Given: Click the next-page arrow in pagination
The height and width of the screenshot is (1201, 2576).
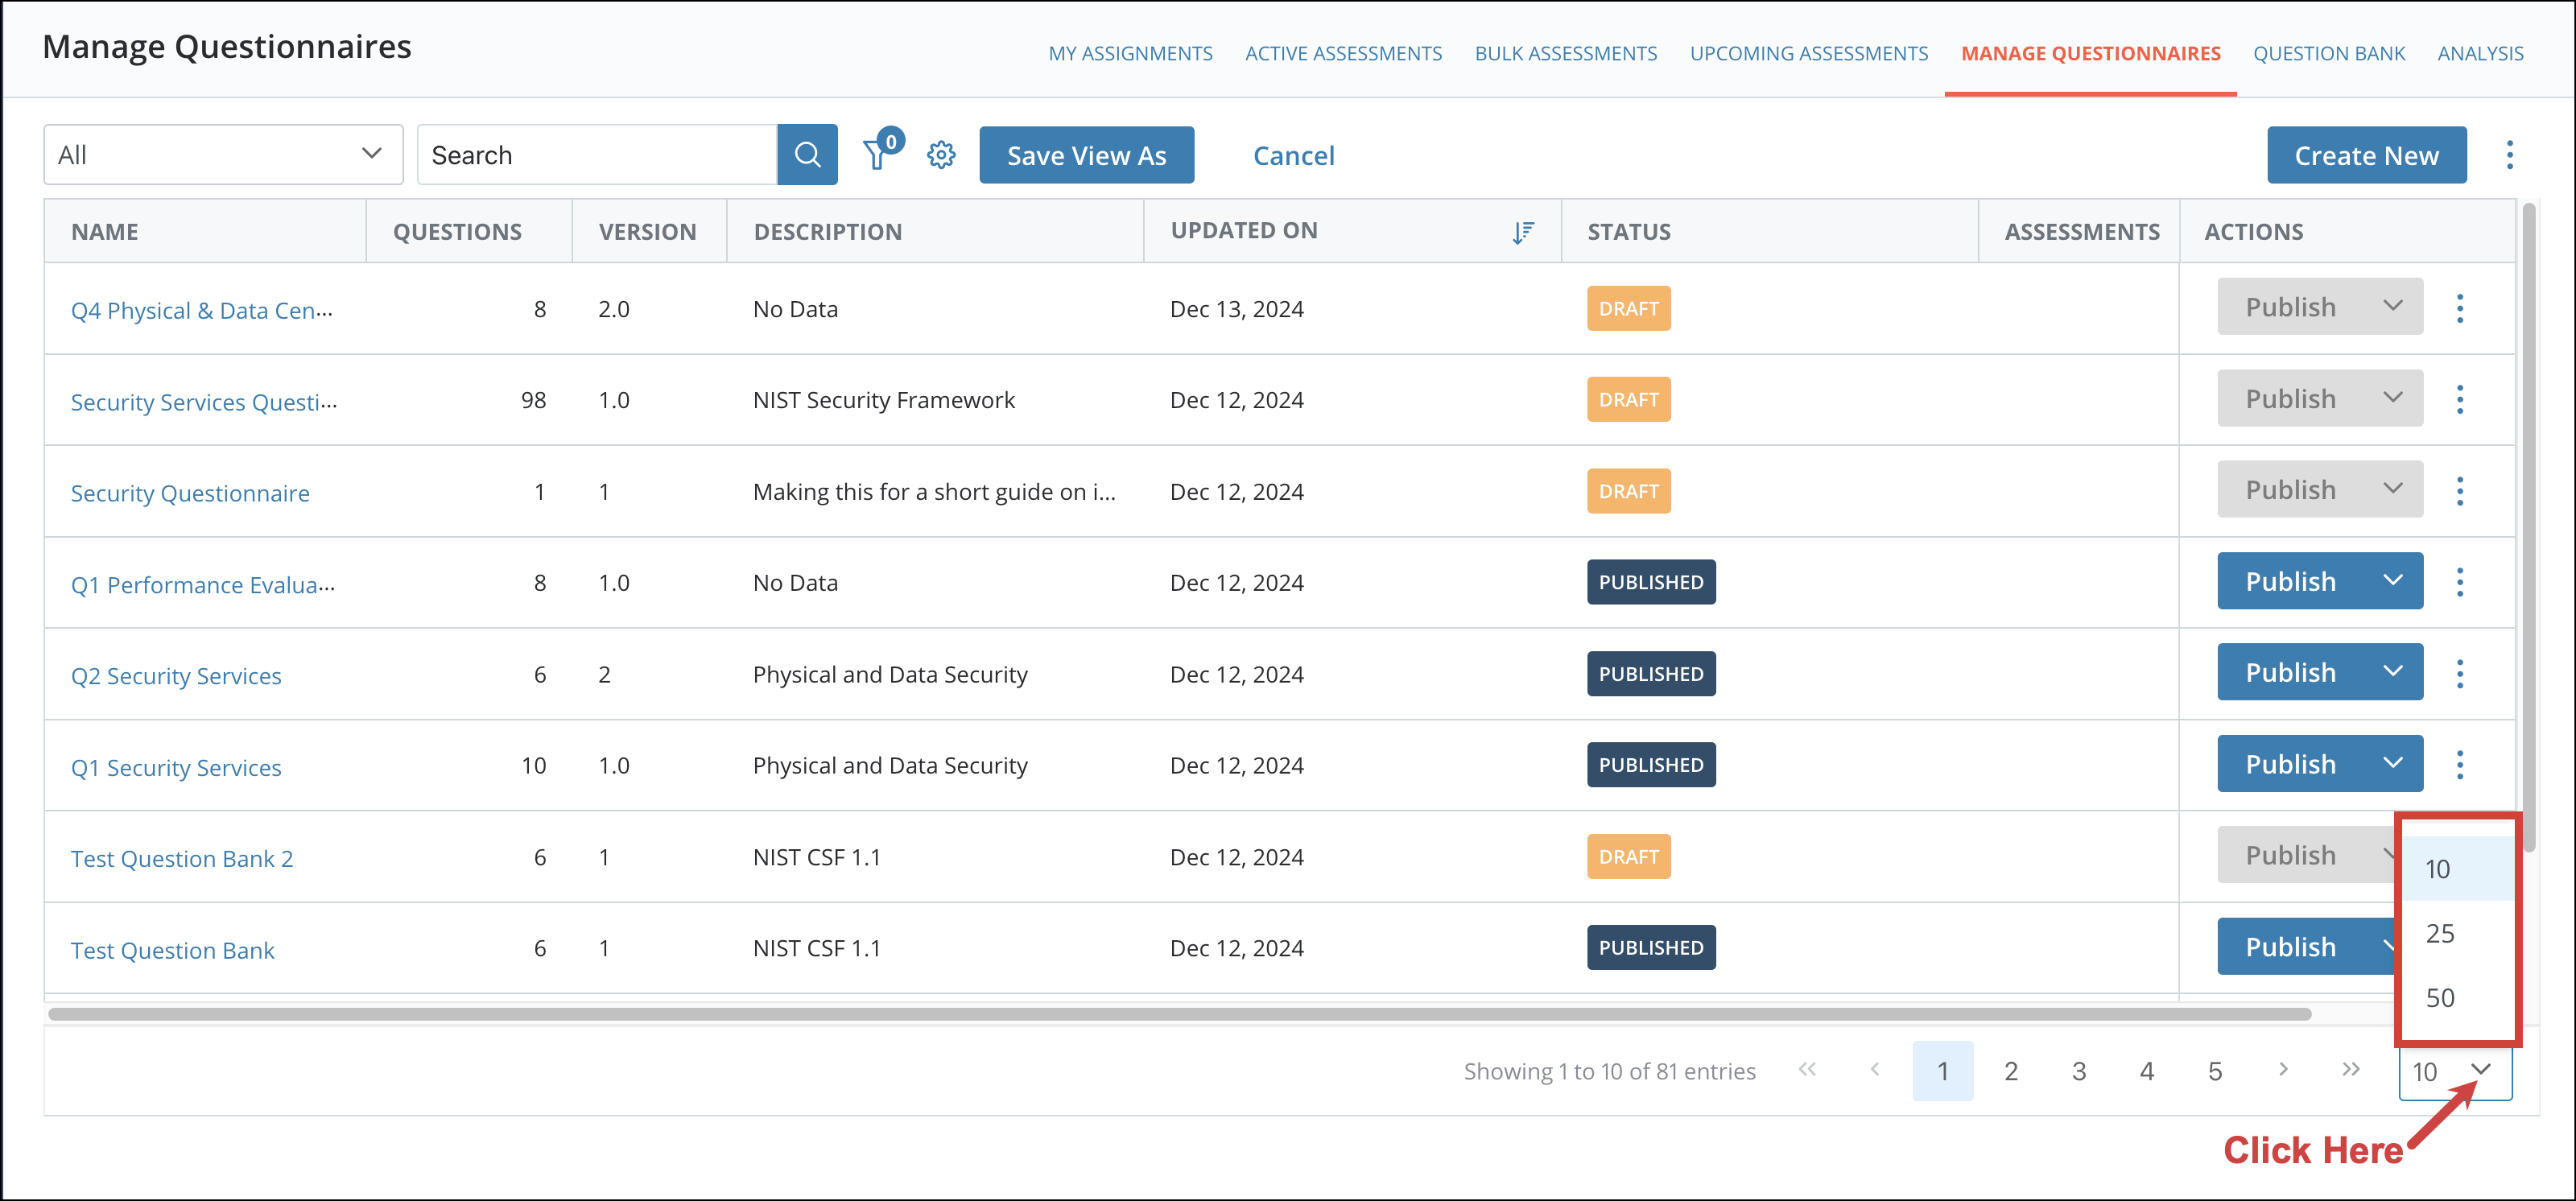Looking at the screenshot, I should click(2283, 1069).
